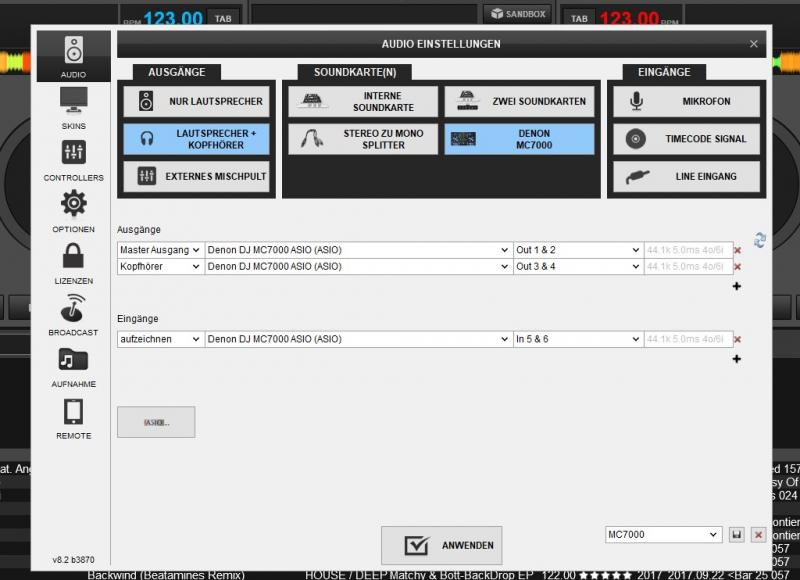Viewport: 800px width, 580px height.
Task: Save the MC7000 audio configuration
Action: (x=736, y=535)
